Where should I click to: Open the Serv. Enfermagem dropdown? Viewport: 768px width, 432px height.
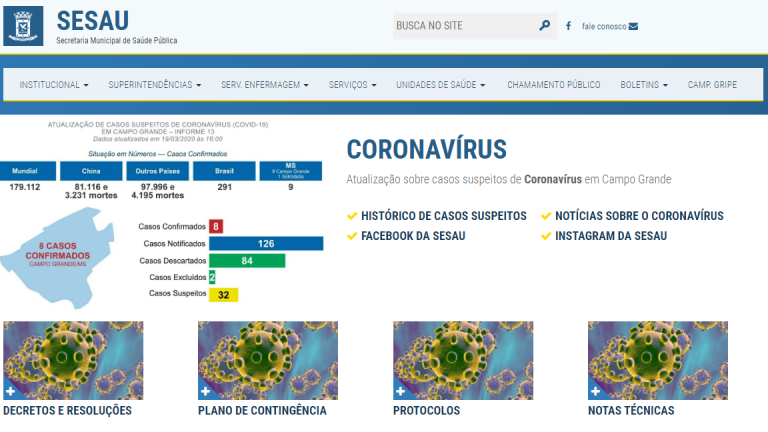click(264, 85)
